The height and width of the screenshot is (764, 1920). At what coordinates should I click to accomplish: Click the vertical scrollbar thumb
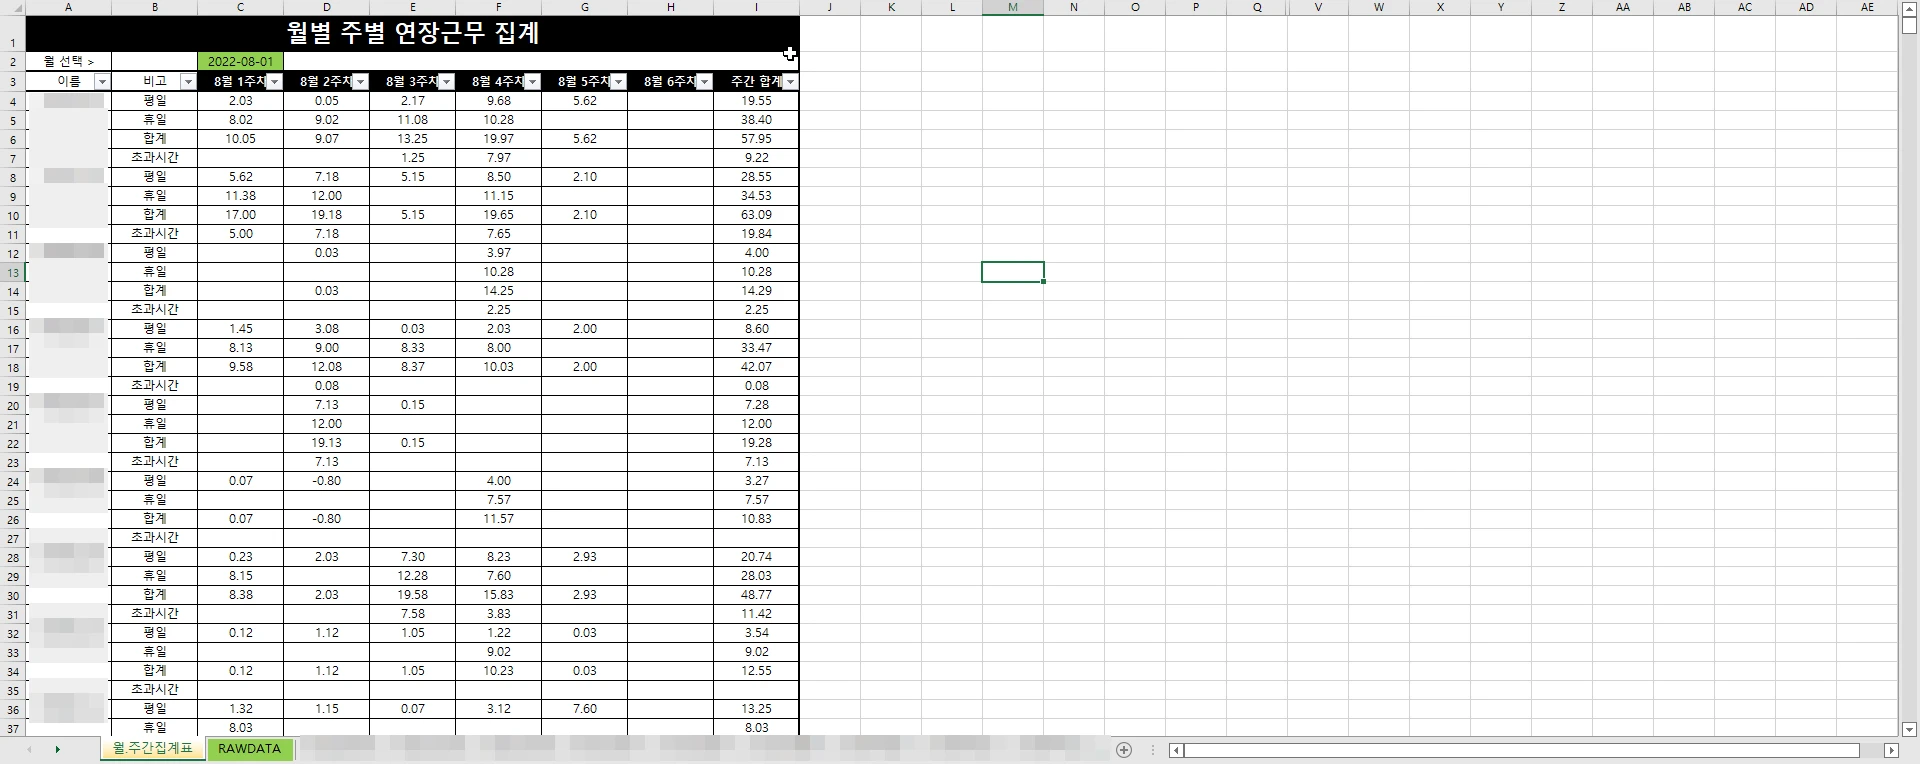click(x=1909, y=26)
